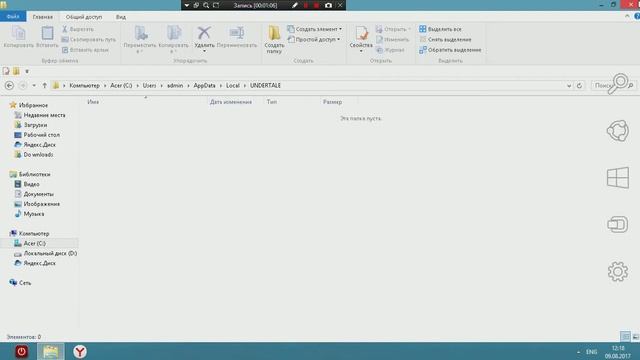Click Снять выделение in the ribbon

point(445,40)
